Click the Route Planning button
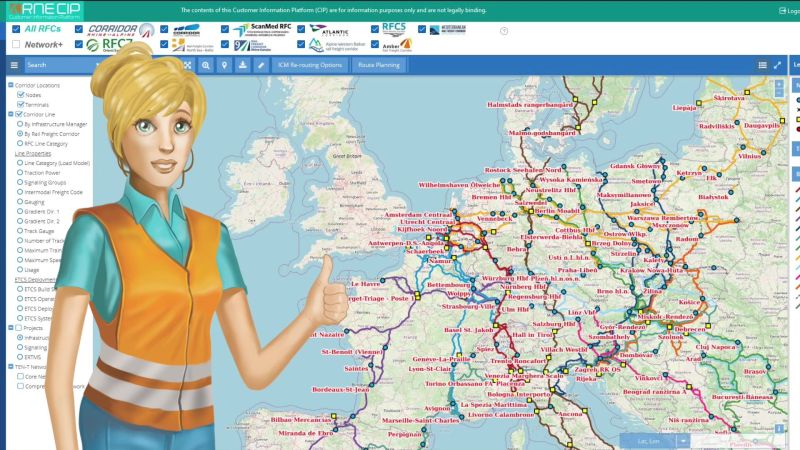The width and height of the screenshot is (800, 450). (379, 65)
